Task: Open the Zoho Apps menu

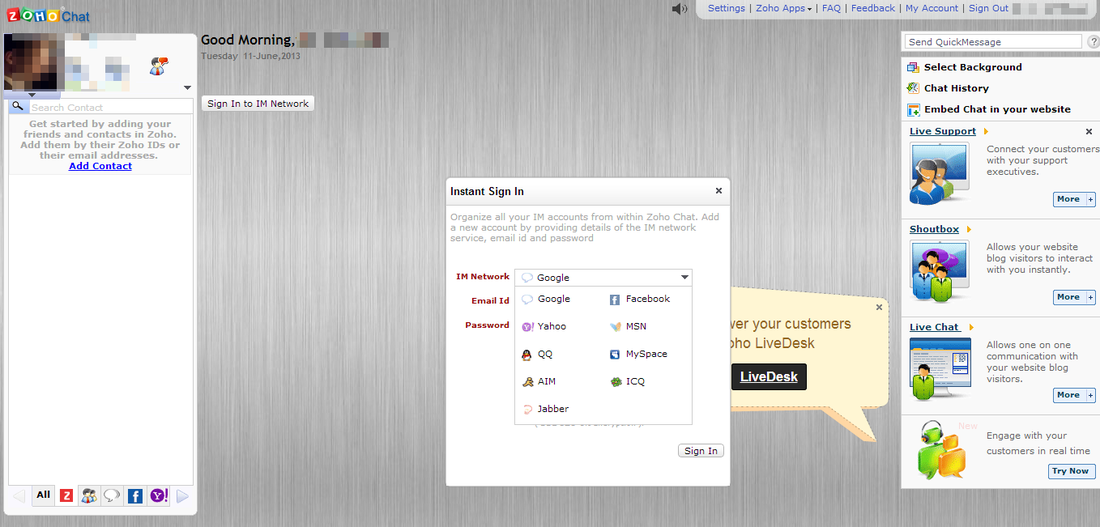Action: pos(784,8)
